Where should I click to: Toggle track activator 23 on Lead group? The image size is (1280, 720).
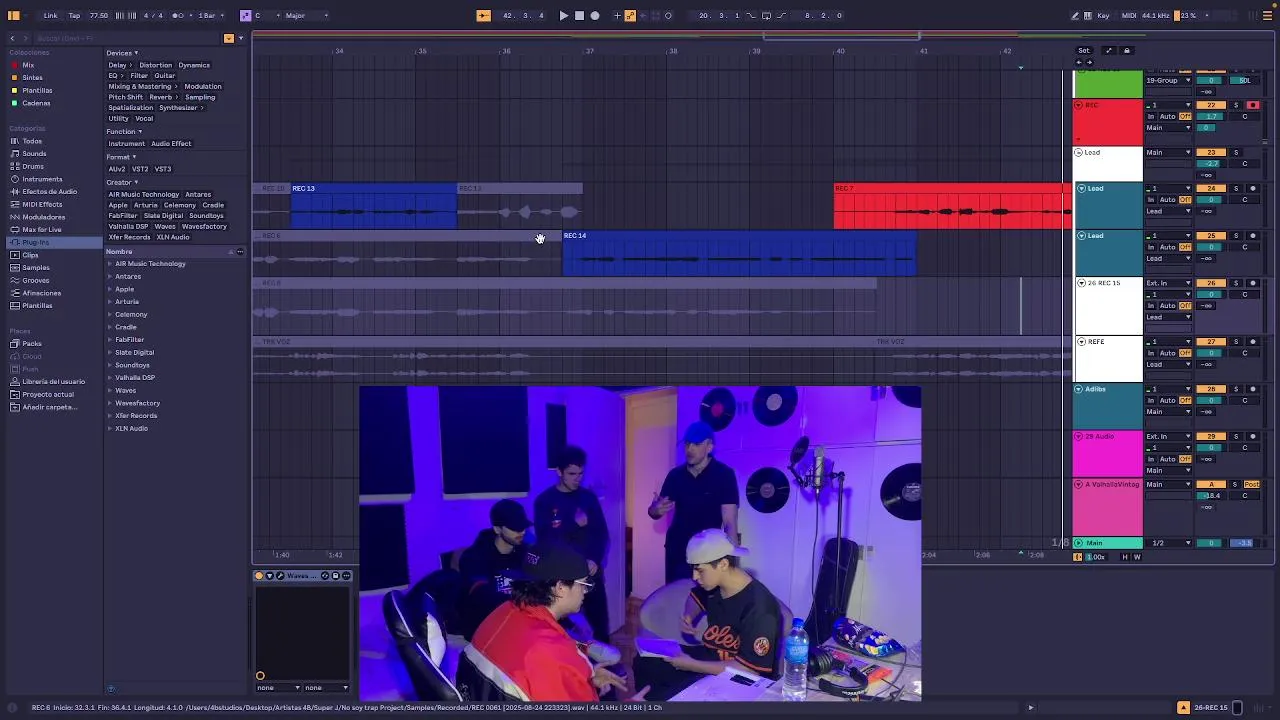coord(1211,152)
